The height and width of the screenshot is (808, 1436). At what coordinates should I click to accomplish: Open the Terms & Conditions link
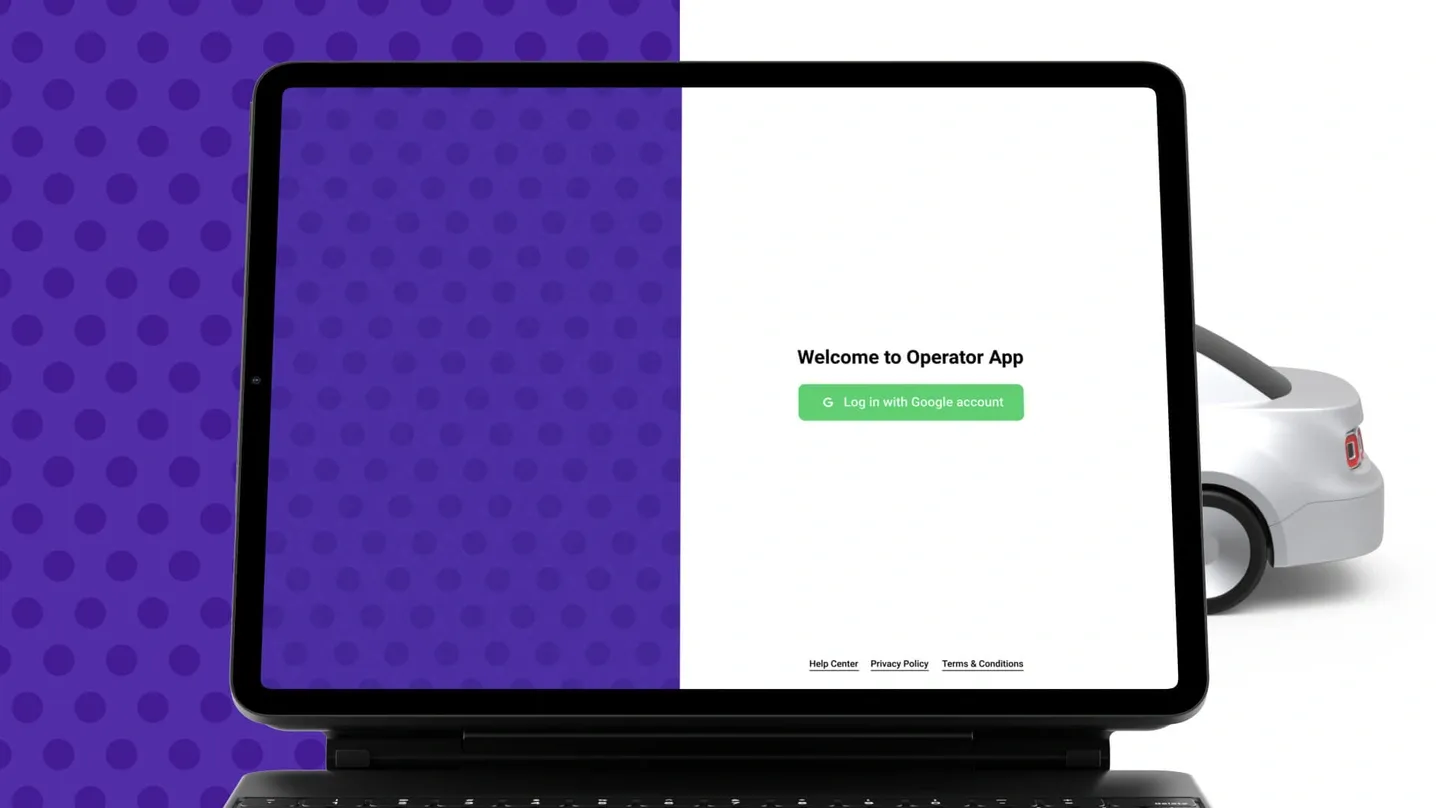point(982,664)
